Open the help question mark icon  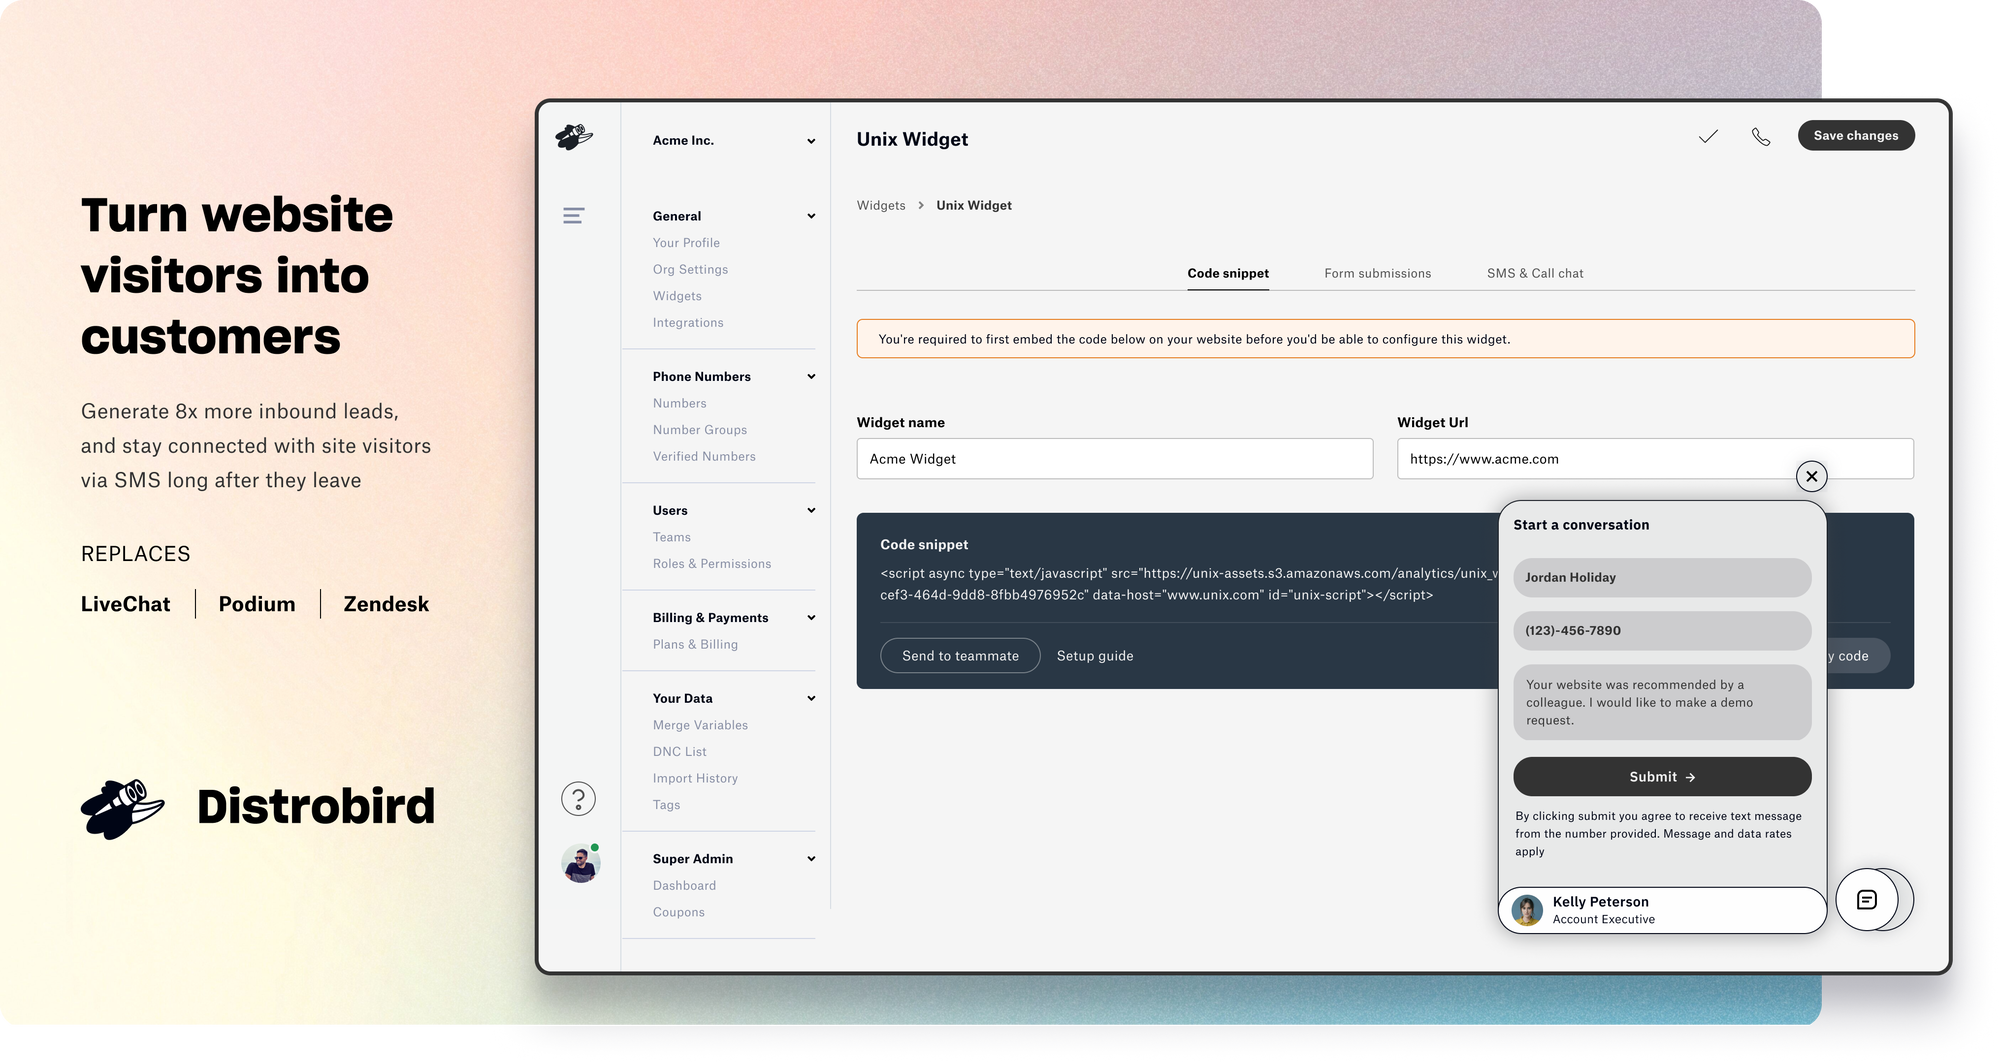pos(578,799)
